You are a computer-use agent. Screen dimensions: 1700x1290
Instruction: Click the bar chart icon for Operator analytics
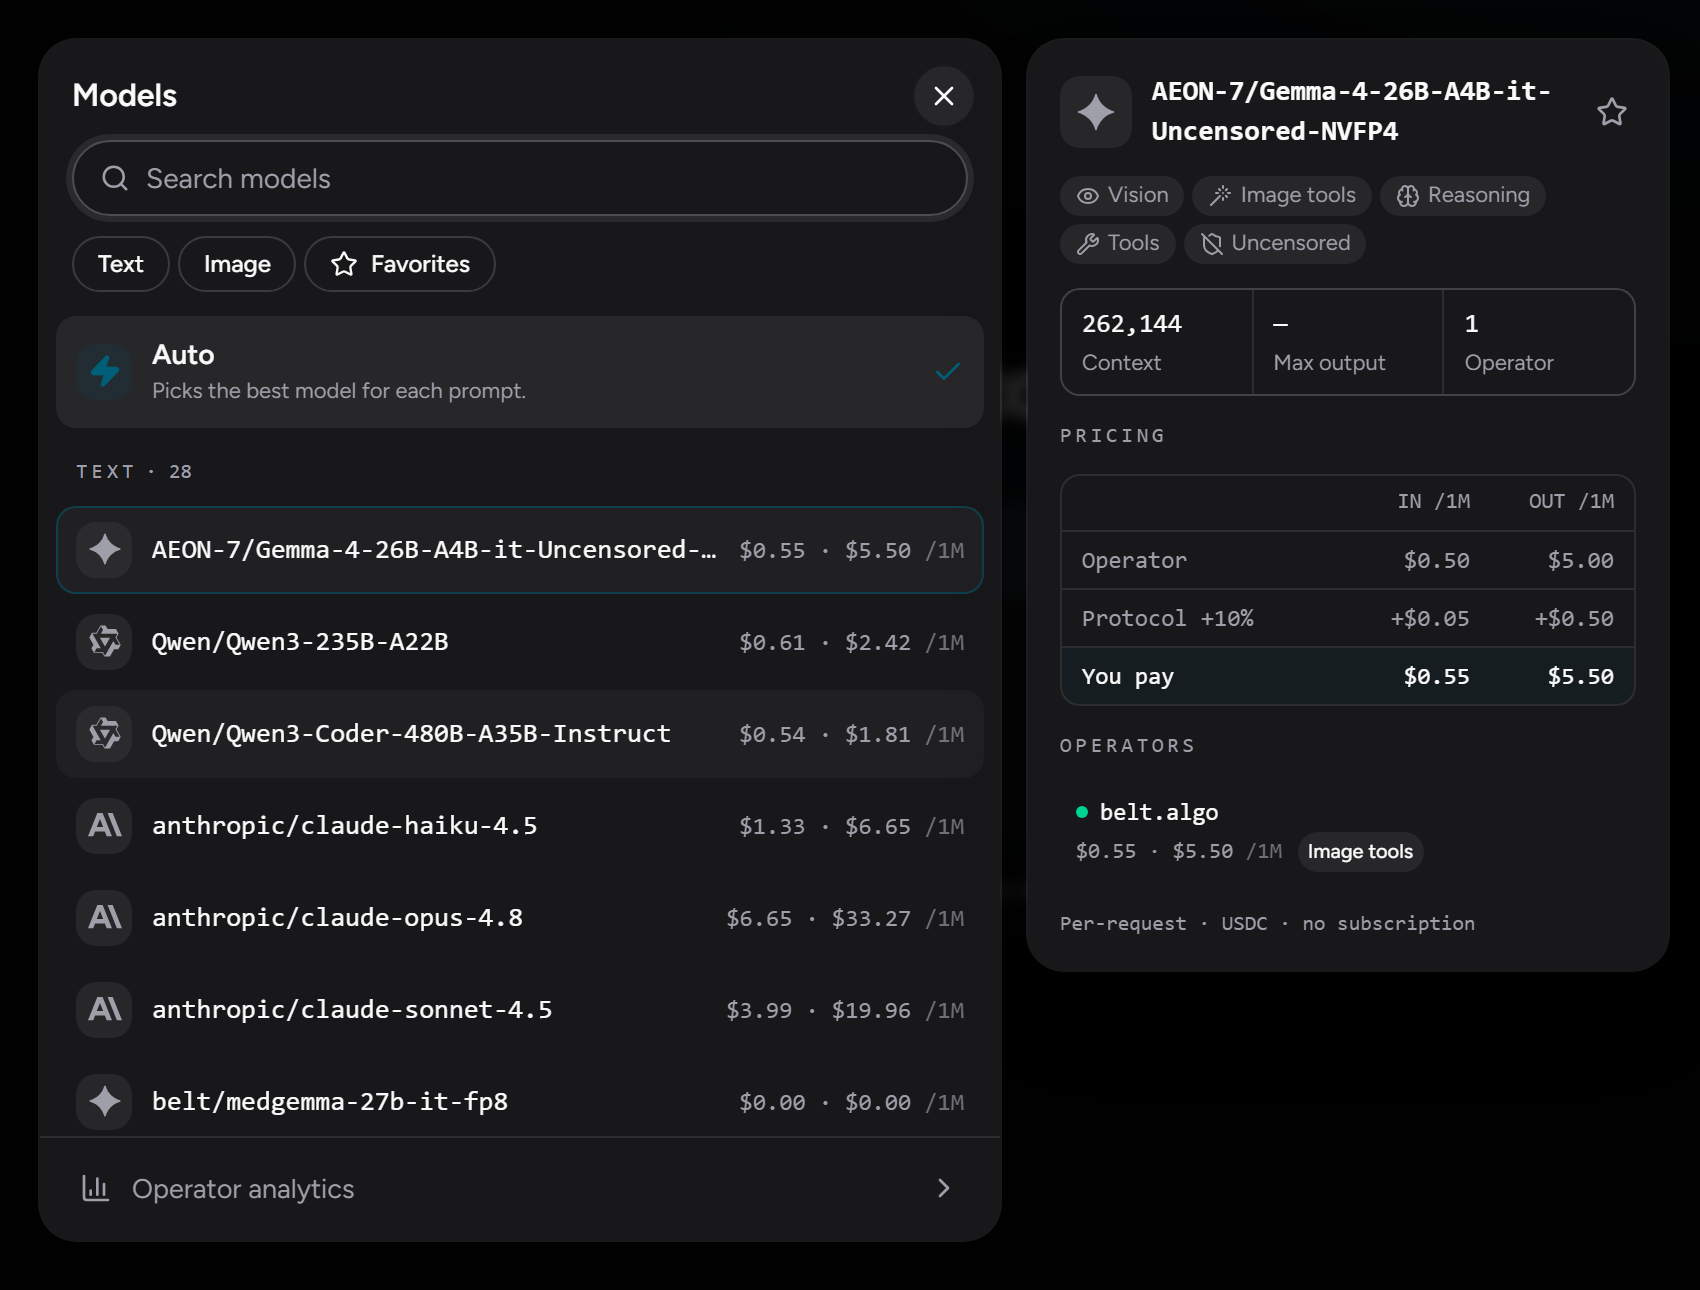click(96, 1188)
